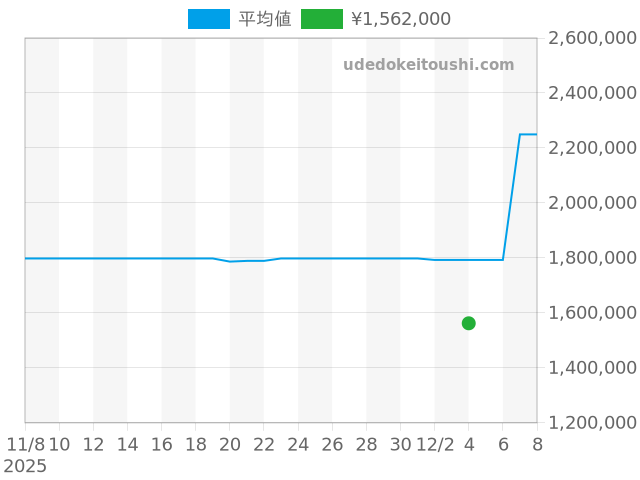Click the 20 x-axis date label
The image size is (640, 480).
230,444
